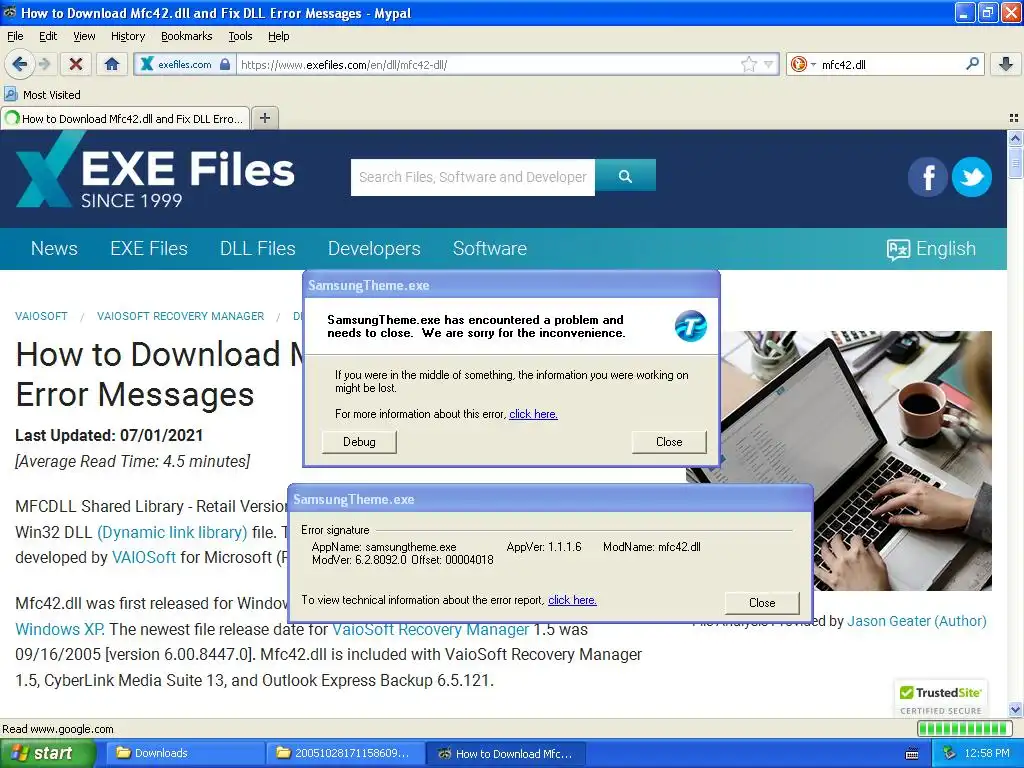The width and height of the screenshot is (1024, 768).
Task: Switch to the Downloads taskbar window
Action: point(183,753)
